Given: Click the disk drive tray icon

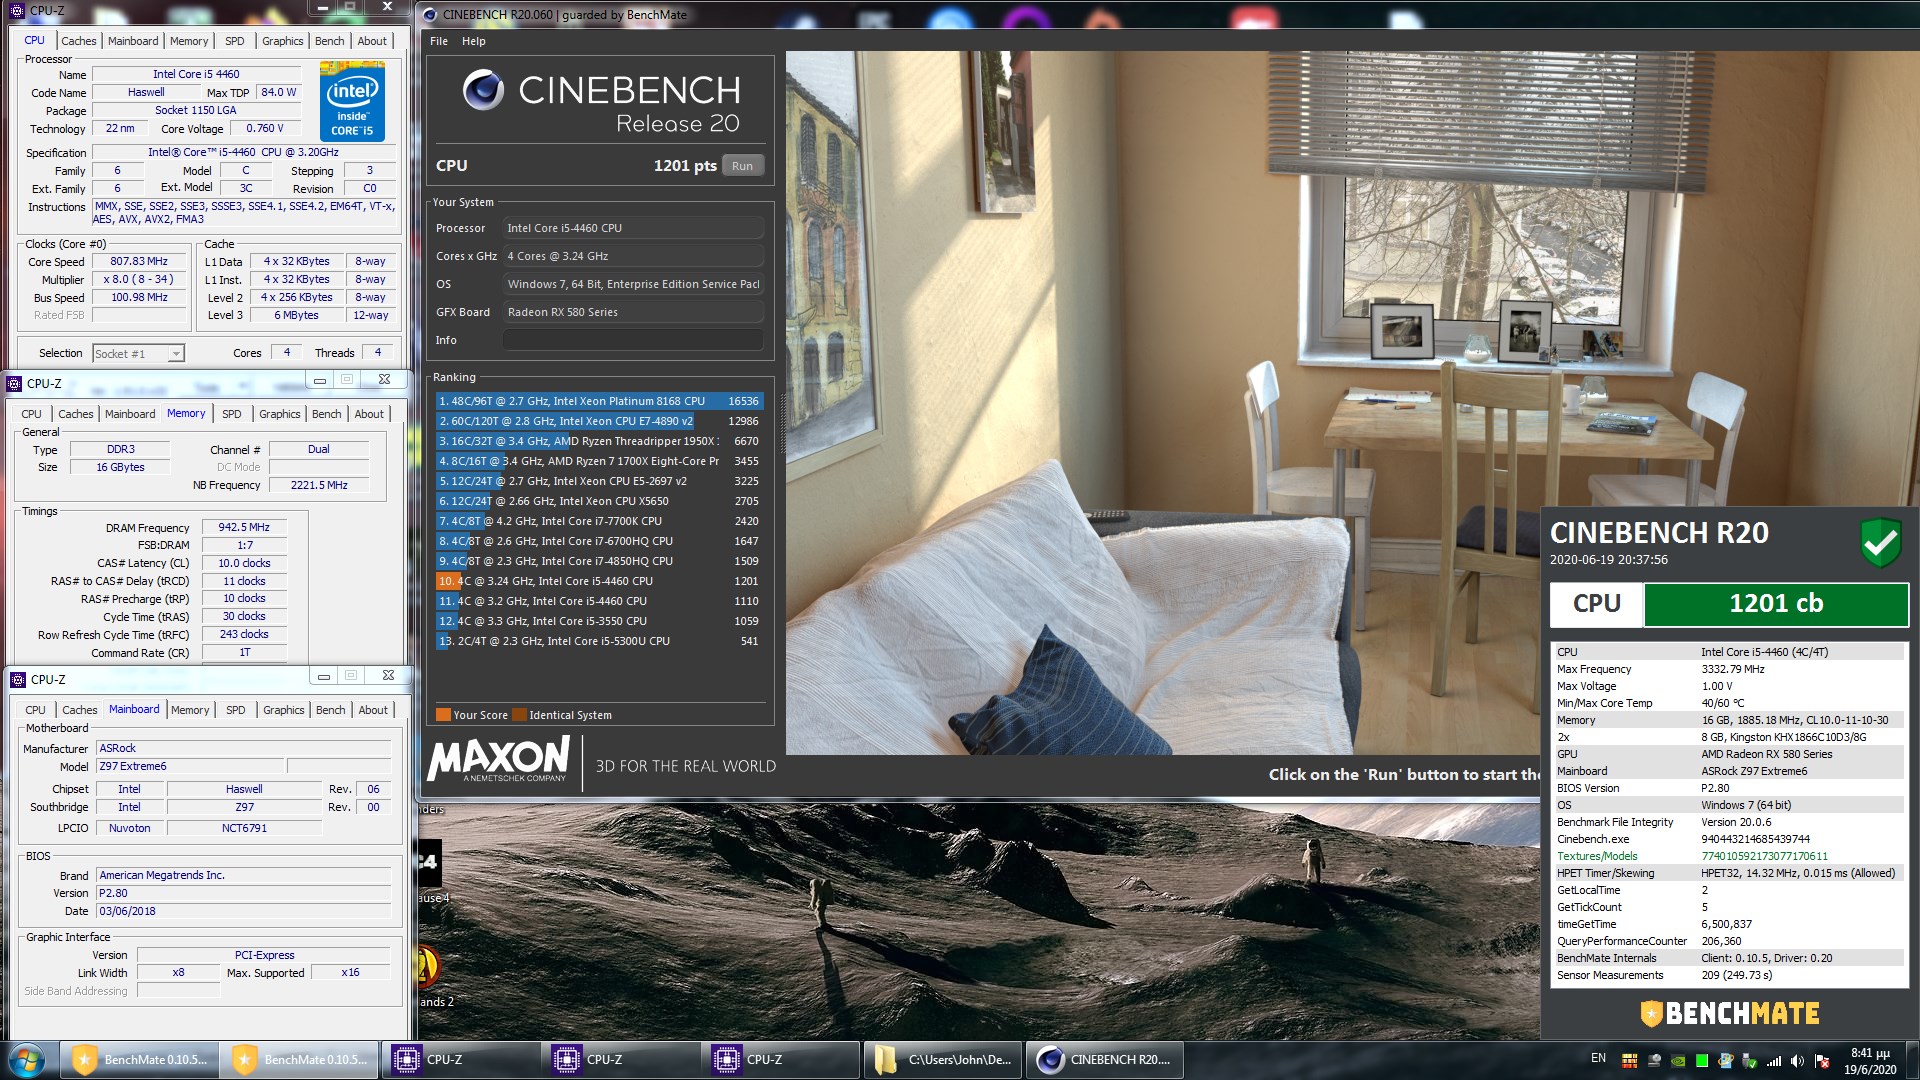Looking at the screenshot, I should (1654, 1061).
